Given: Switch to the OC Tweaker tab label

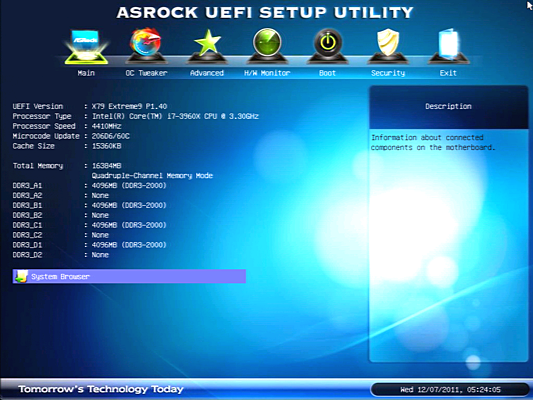Looking at the screenshot, I should 146,73.
